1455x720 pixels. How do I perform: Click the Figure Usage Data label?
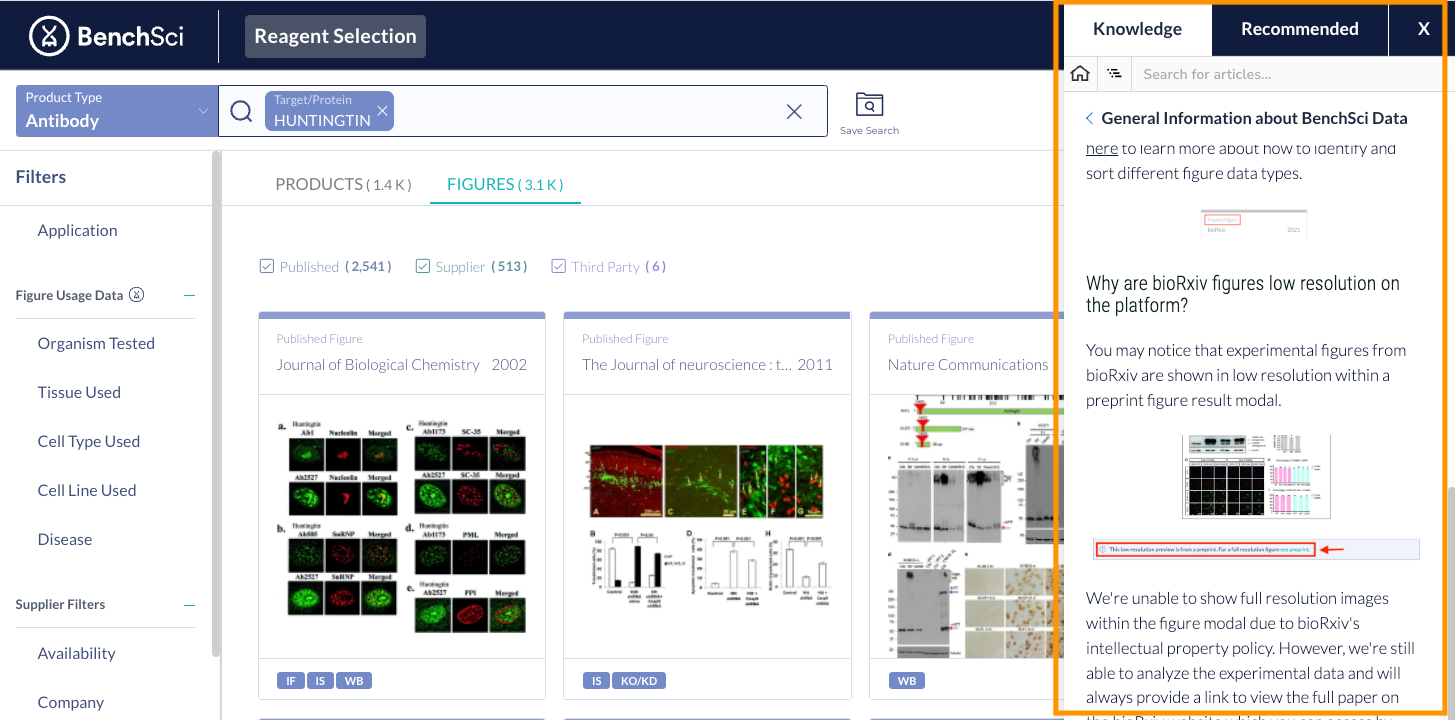pyautogui.click(x=69, y=296)
